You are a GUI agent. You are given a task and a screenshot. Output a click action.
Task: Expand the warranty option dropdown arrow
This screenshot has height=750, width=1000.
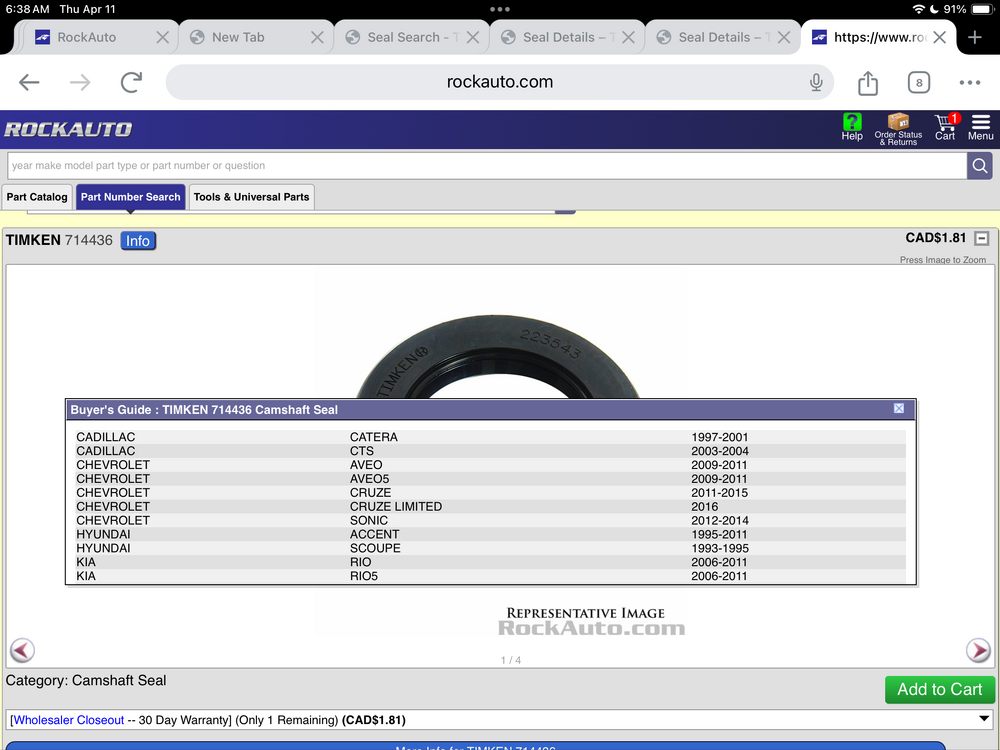[x=985, y=719]
